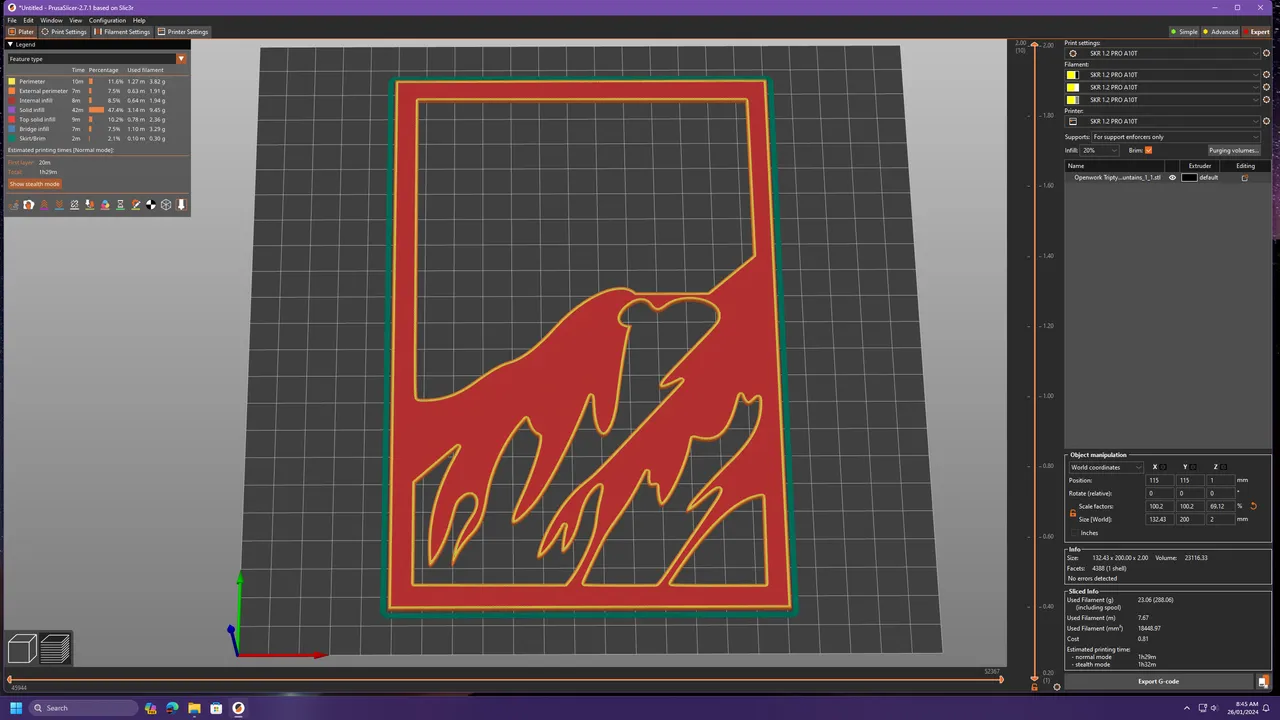Toggle the wireframe shells icon in legend
This screenshot has height=720, width=1280.
point(166,205)
